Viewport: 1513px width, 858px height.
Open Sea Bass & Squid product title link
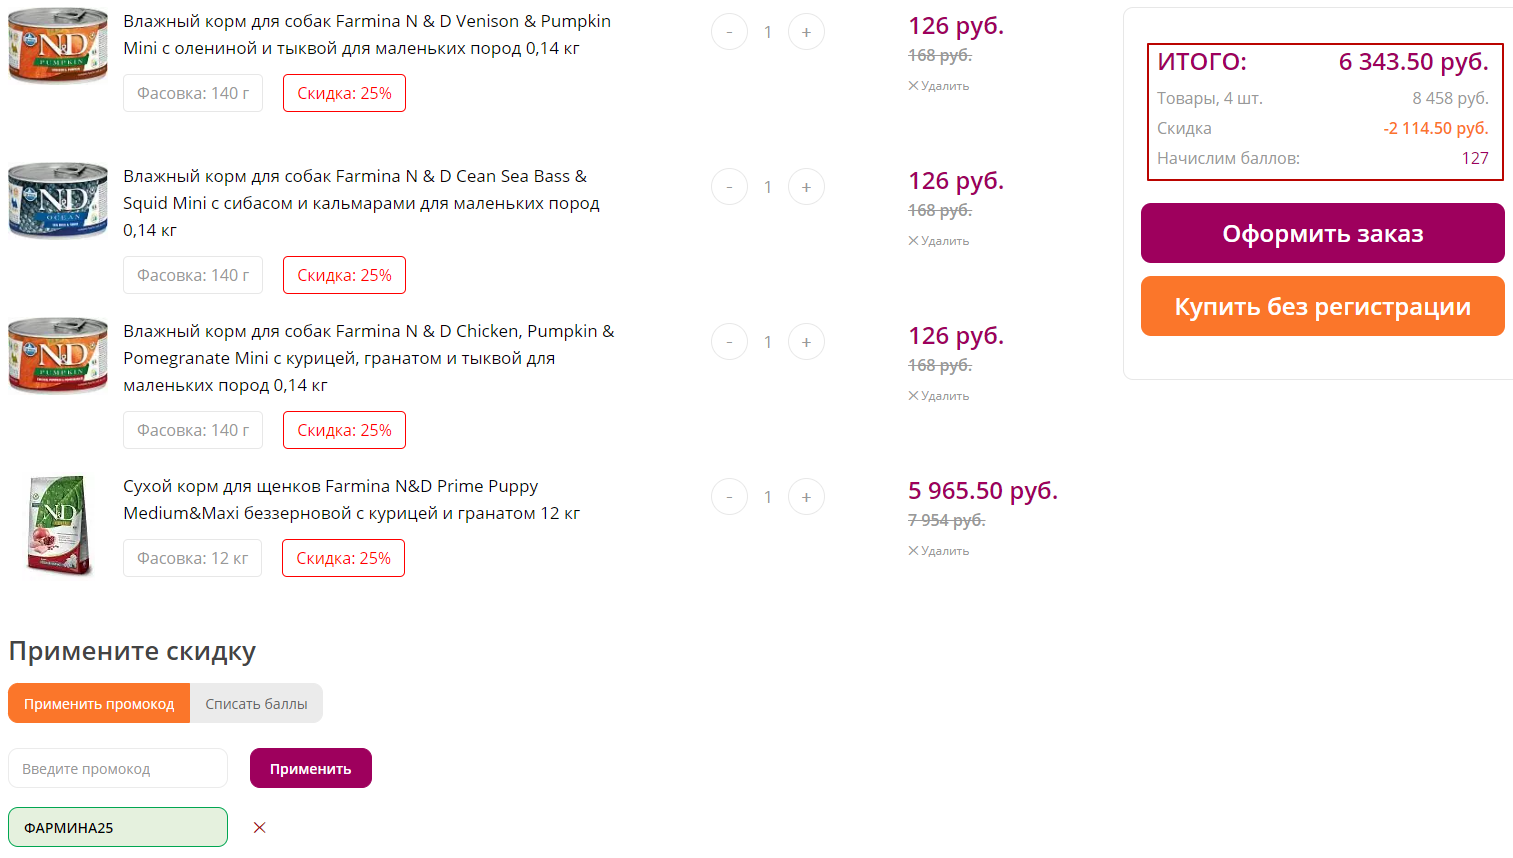tap(361, 203)
